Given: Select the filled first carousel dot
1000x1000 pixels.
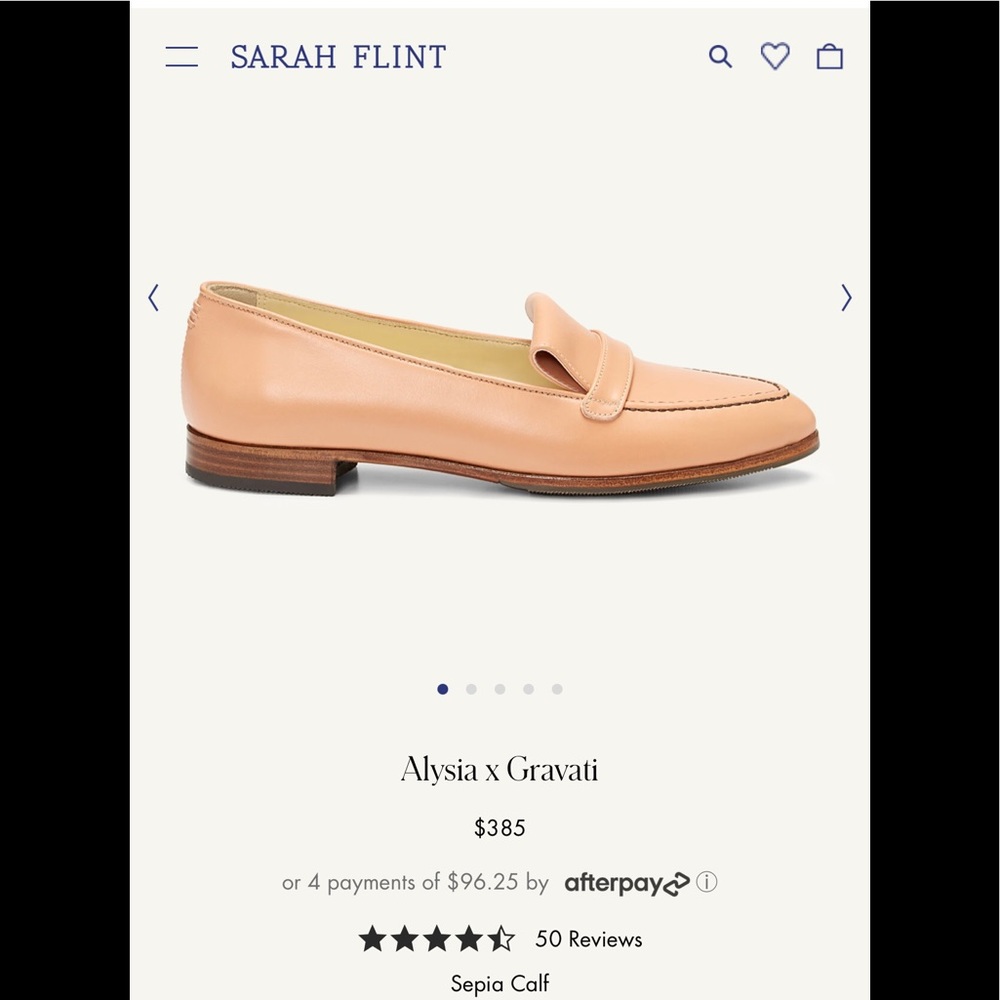Looking at the screenshot, I should (x=443, y=689).
